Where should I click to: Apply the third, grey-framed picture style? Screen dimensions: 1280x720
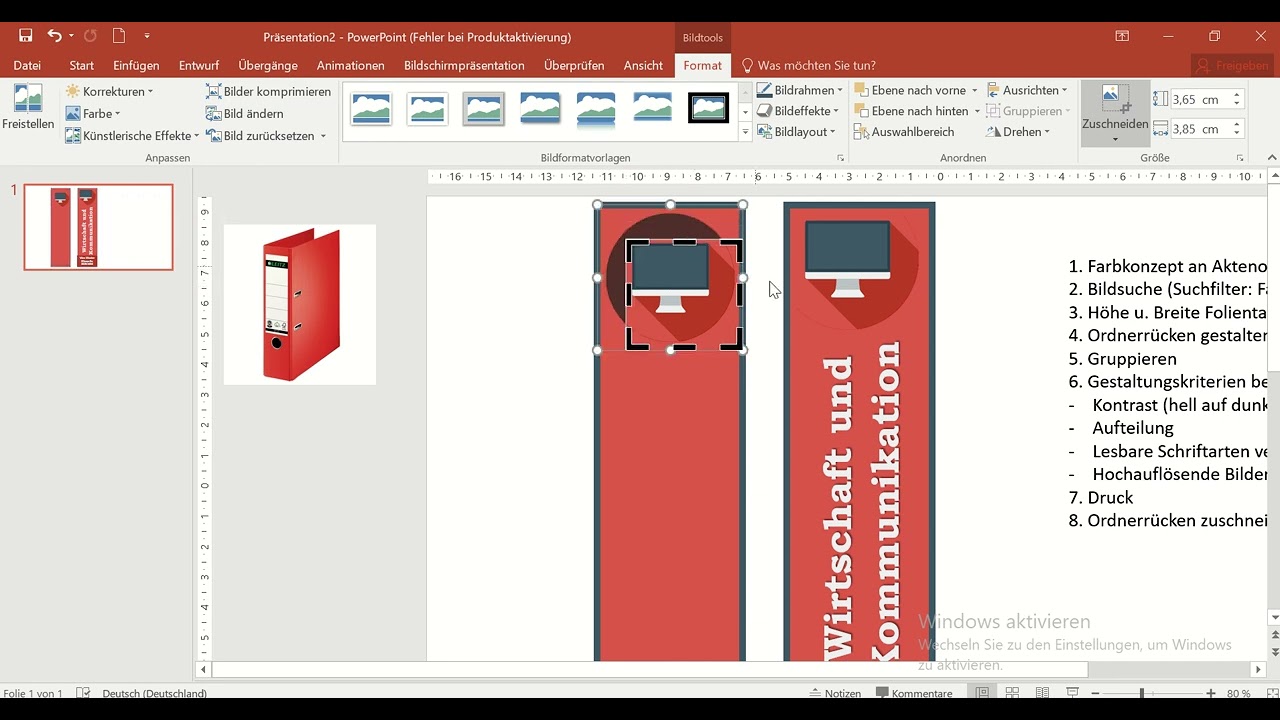tap(483, 108)
